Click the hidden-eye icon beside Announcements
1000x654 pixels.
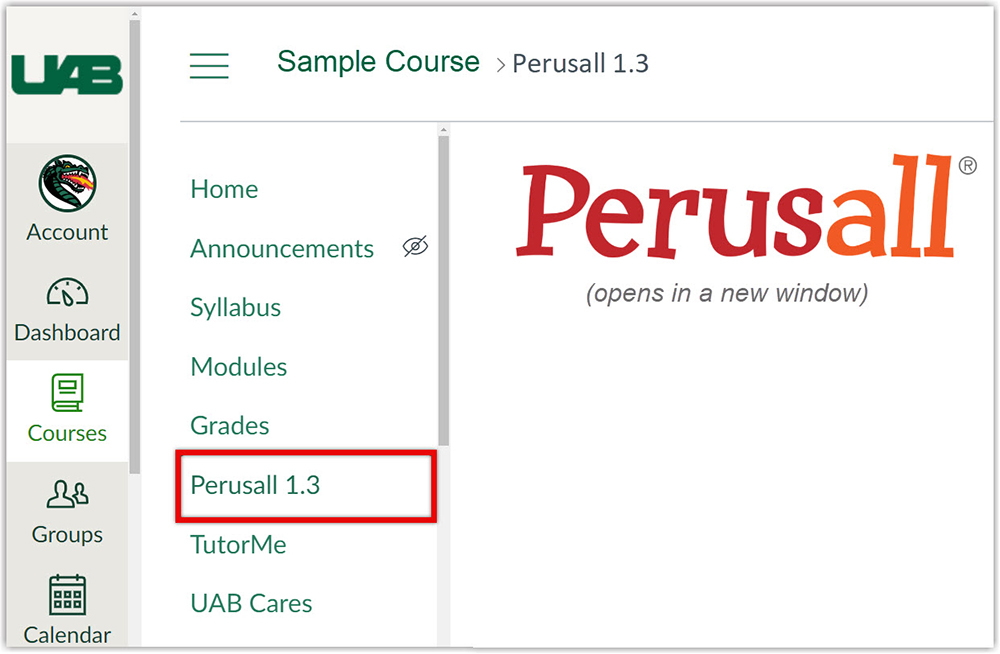click(x=415, y=247)
